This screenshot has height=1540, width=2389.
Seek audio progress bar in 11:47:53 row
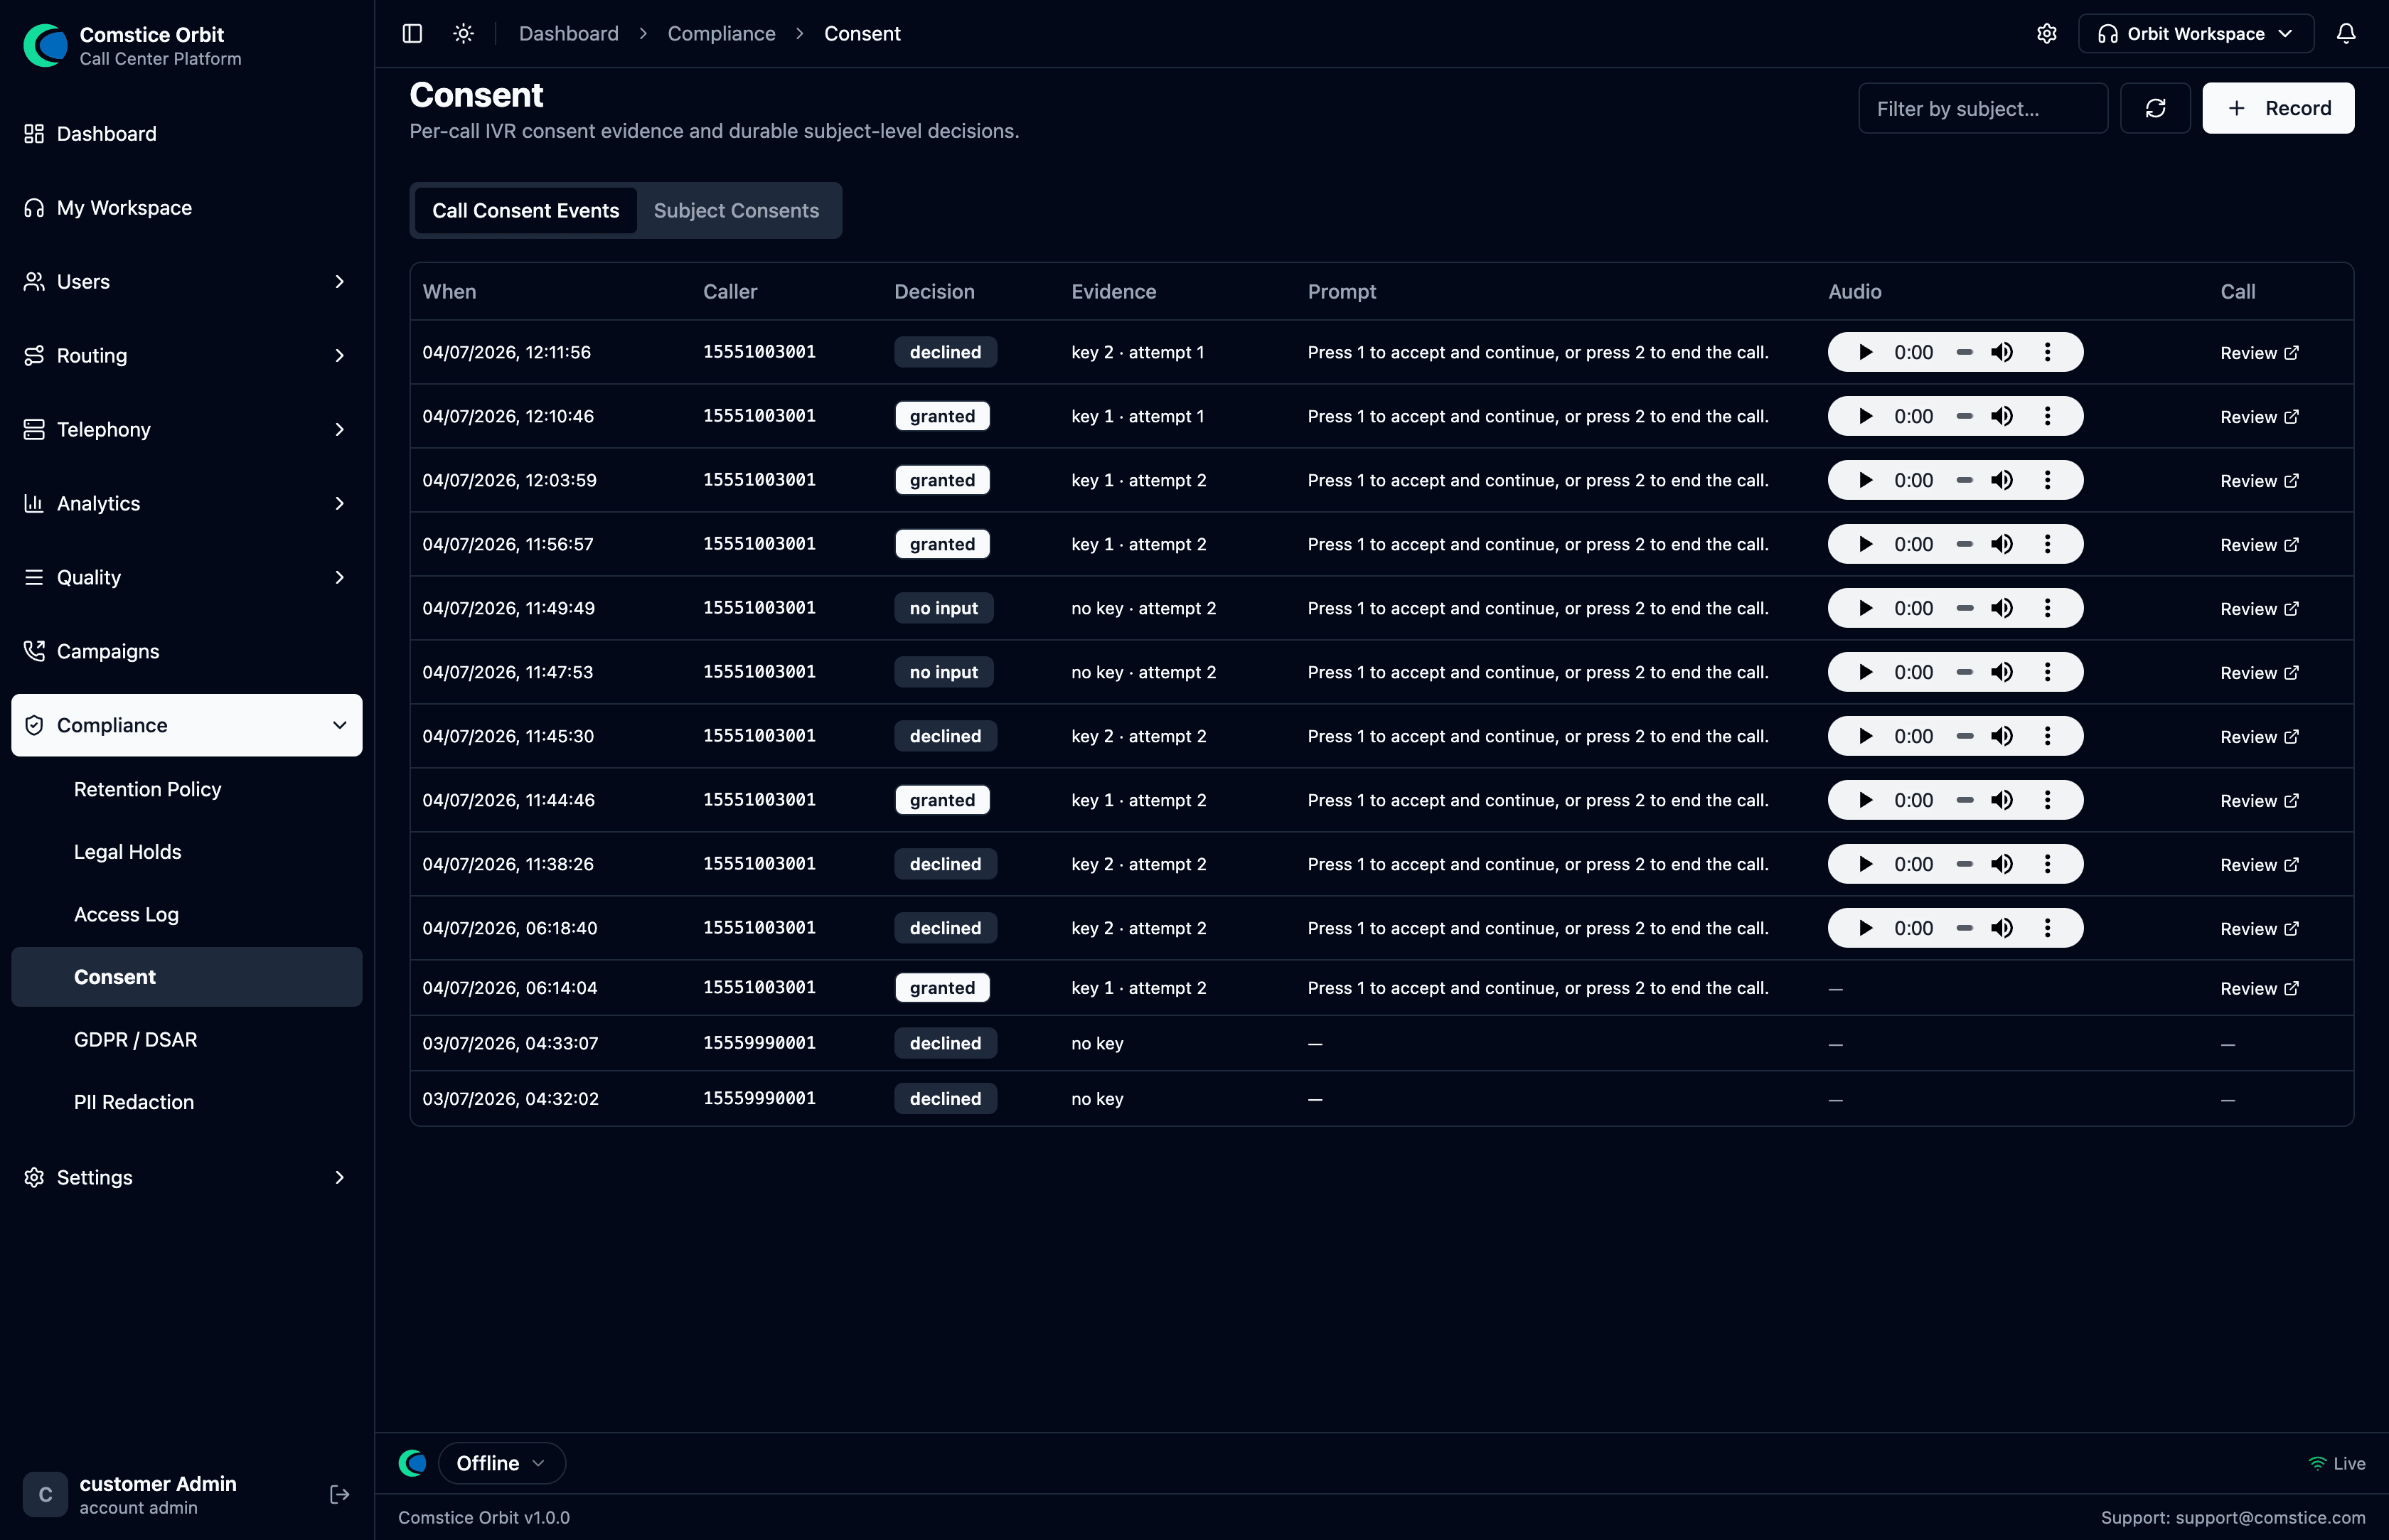[1964, 672]
